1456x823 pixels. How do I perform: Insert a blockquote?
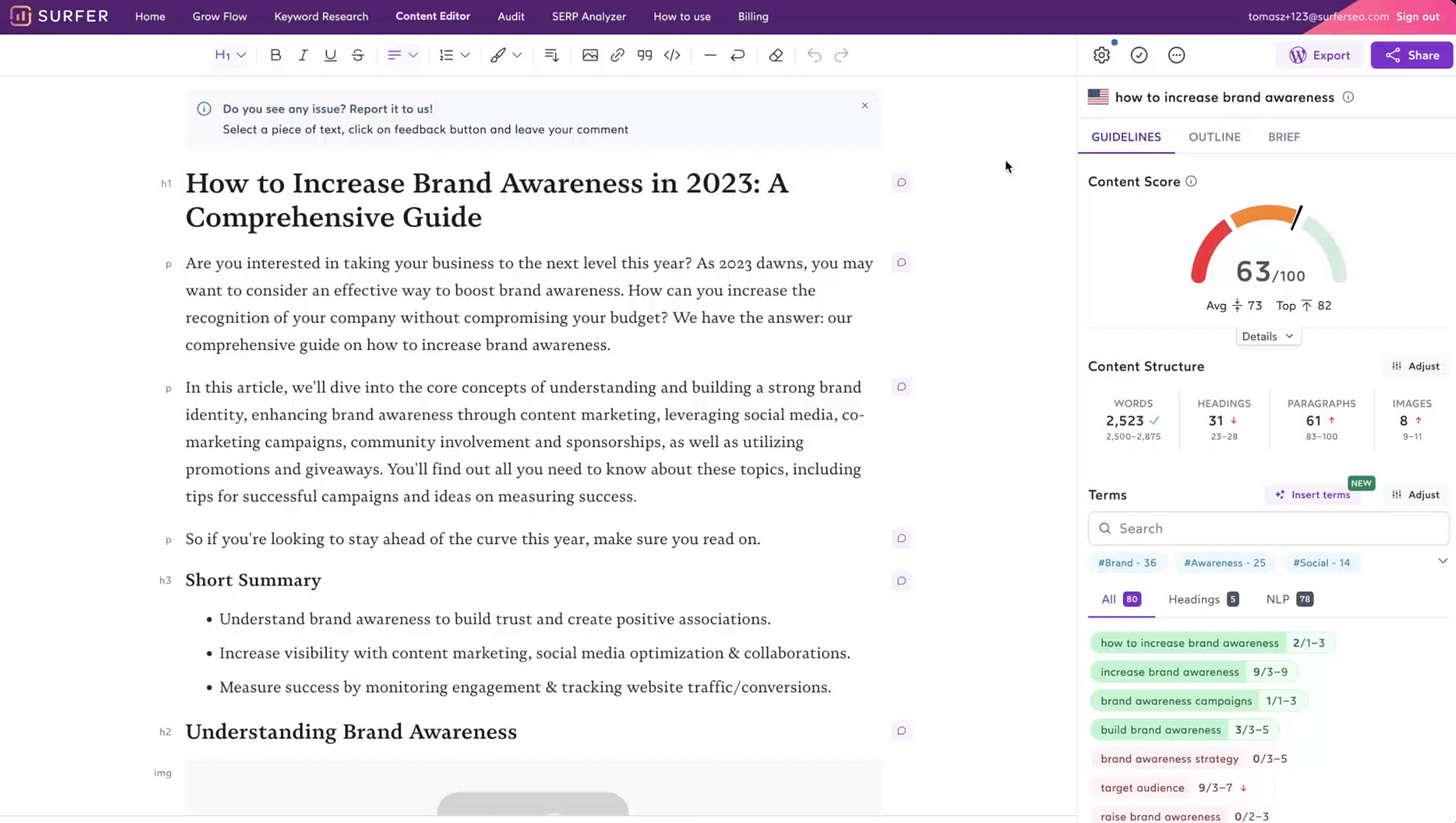644,55
